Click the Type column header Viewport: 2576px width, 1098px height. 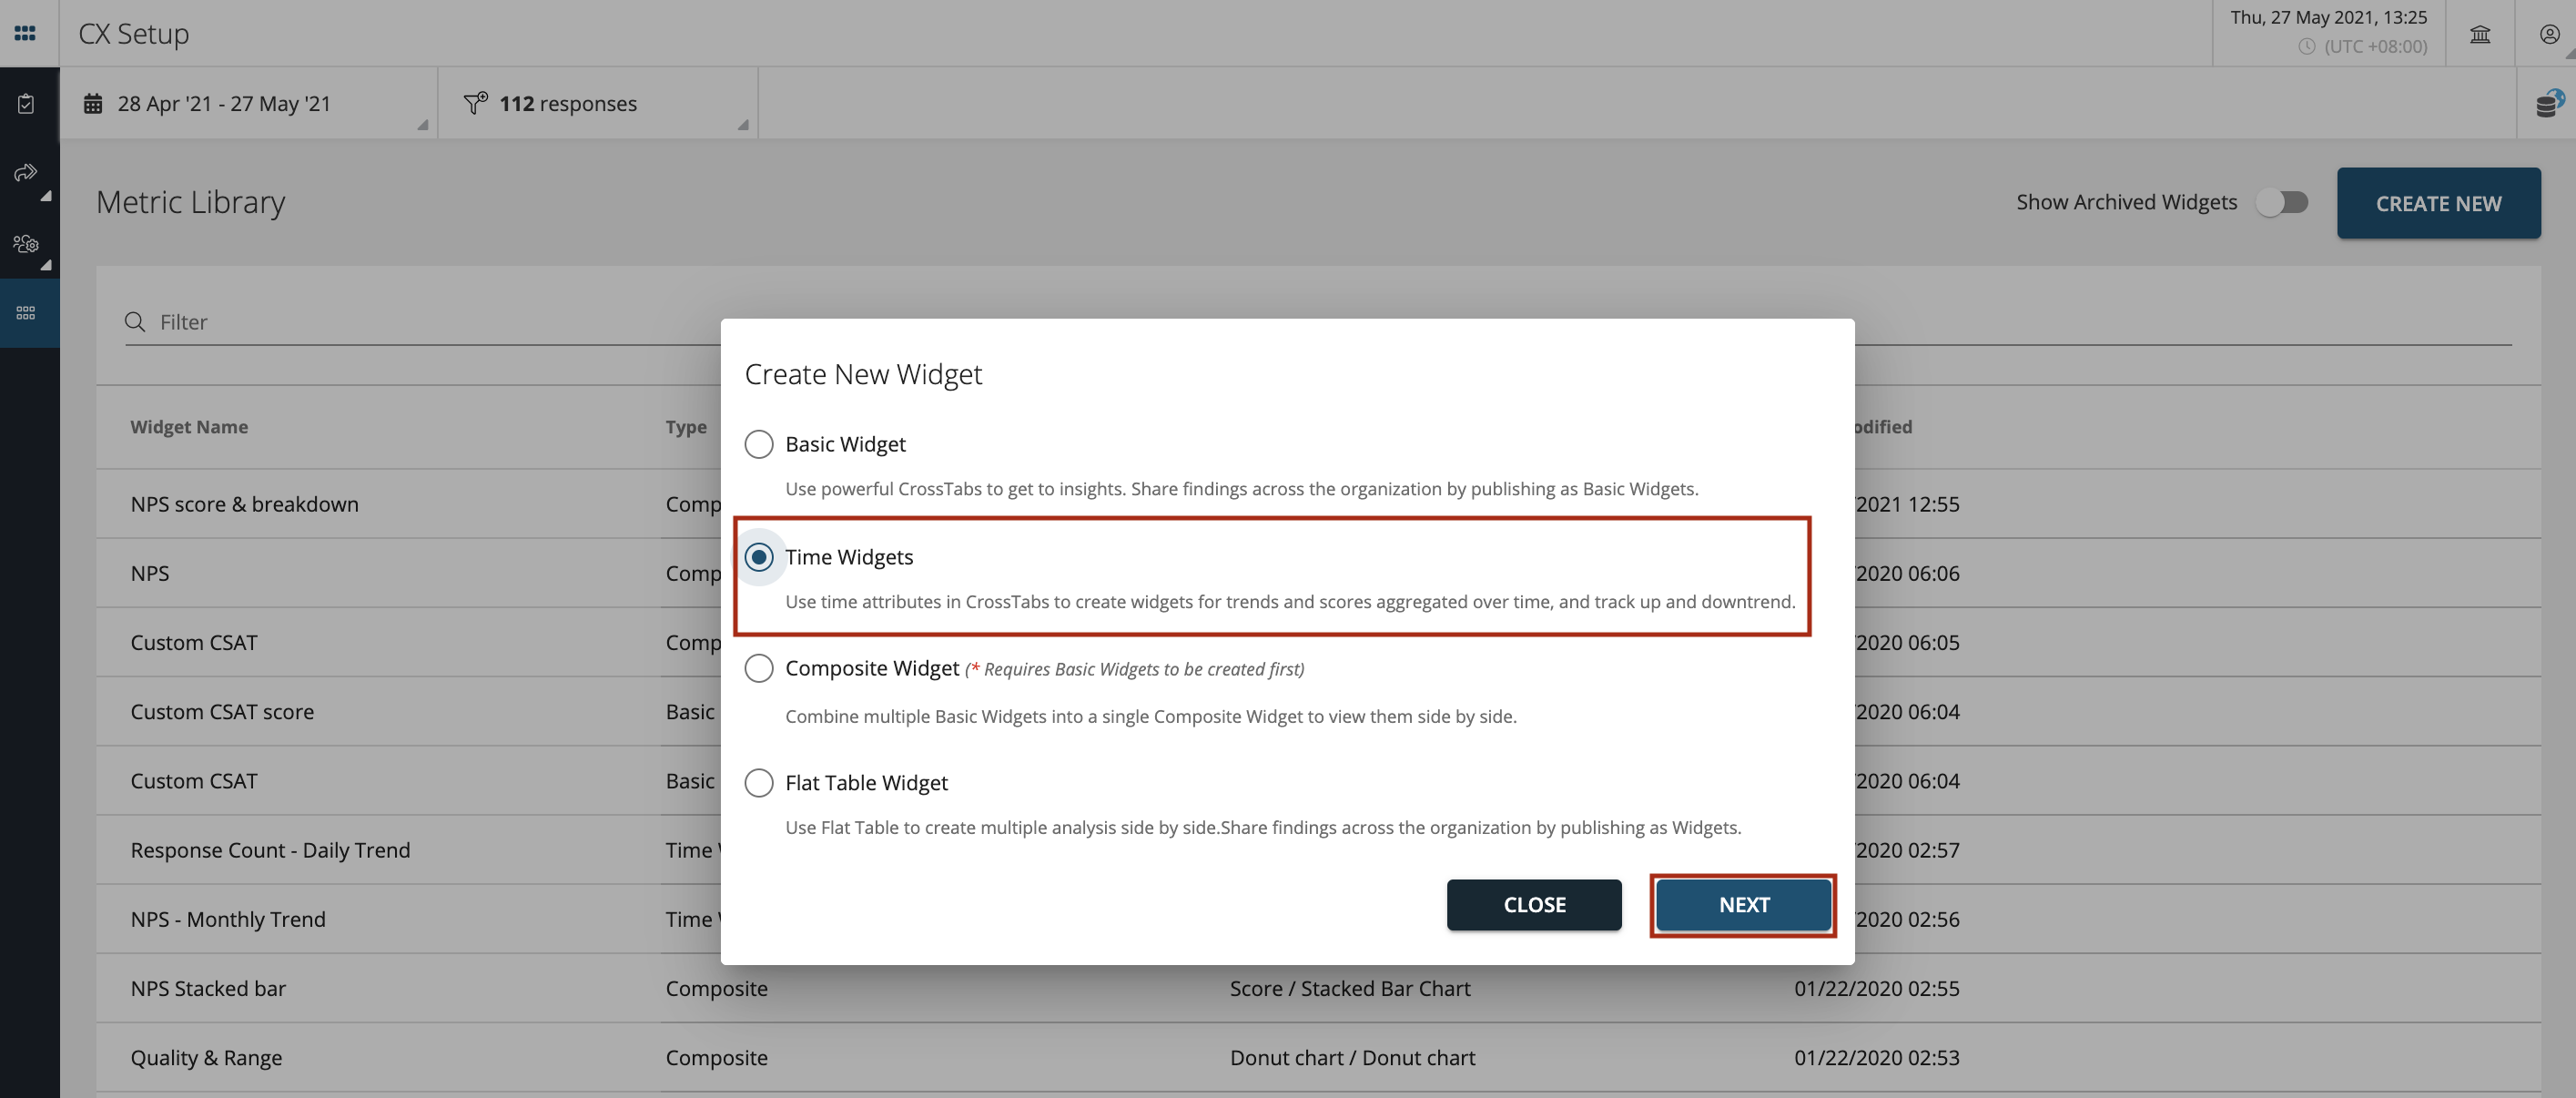click(686, 426)
